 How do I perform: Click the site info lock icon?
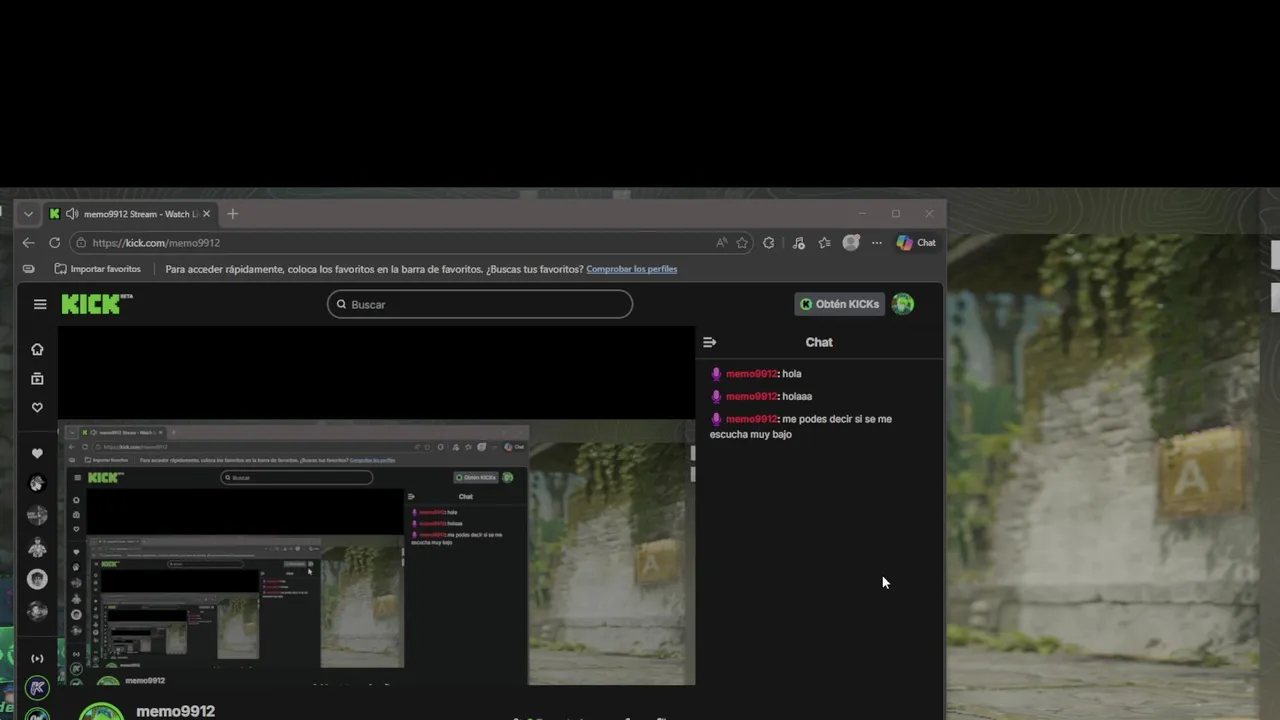pyautogui.click(x=82, y=243)
